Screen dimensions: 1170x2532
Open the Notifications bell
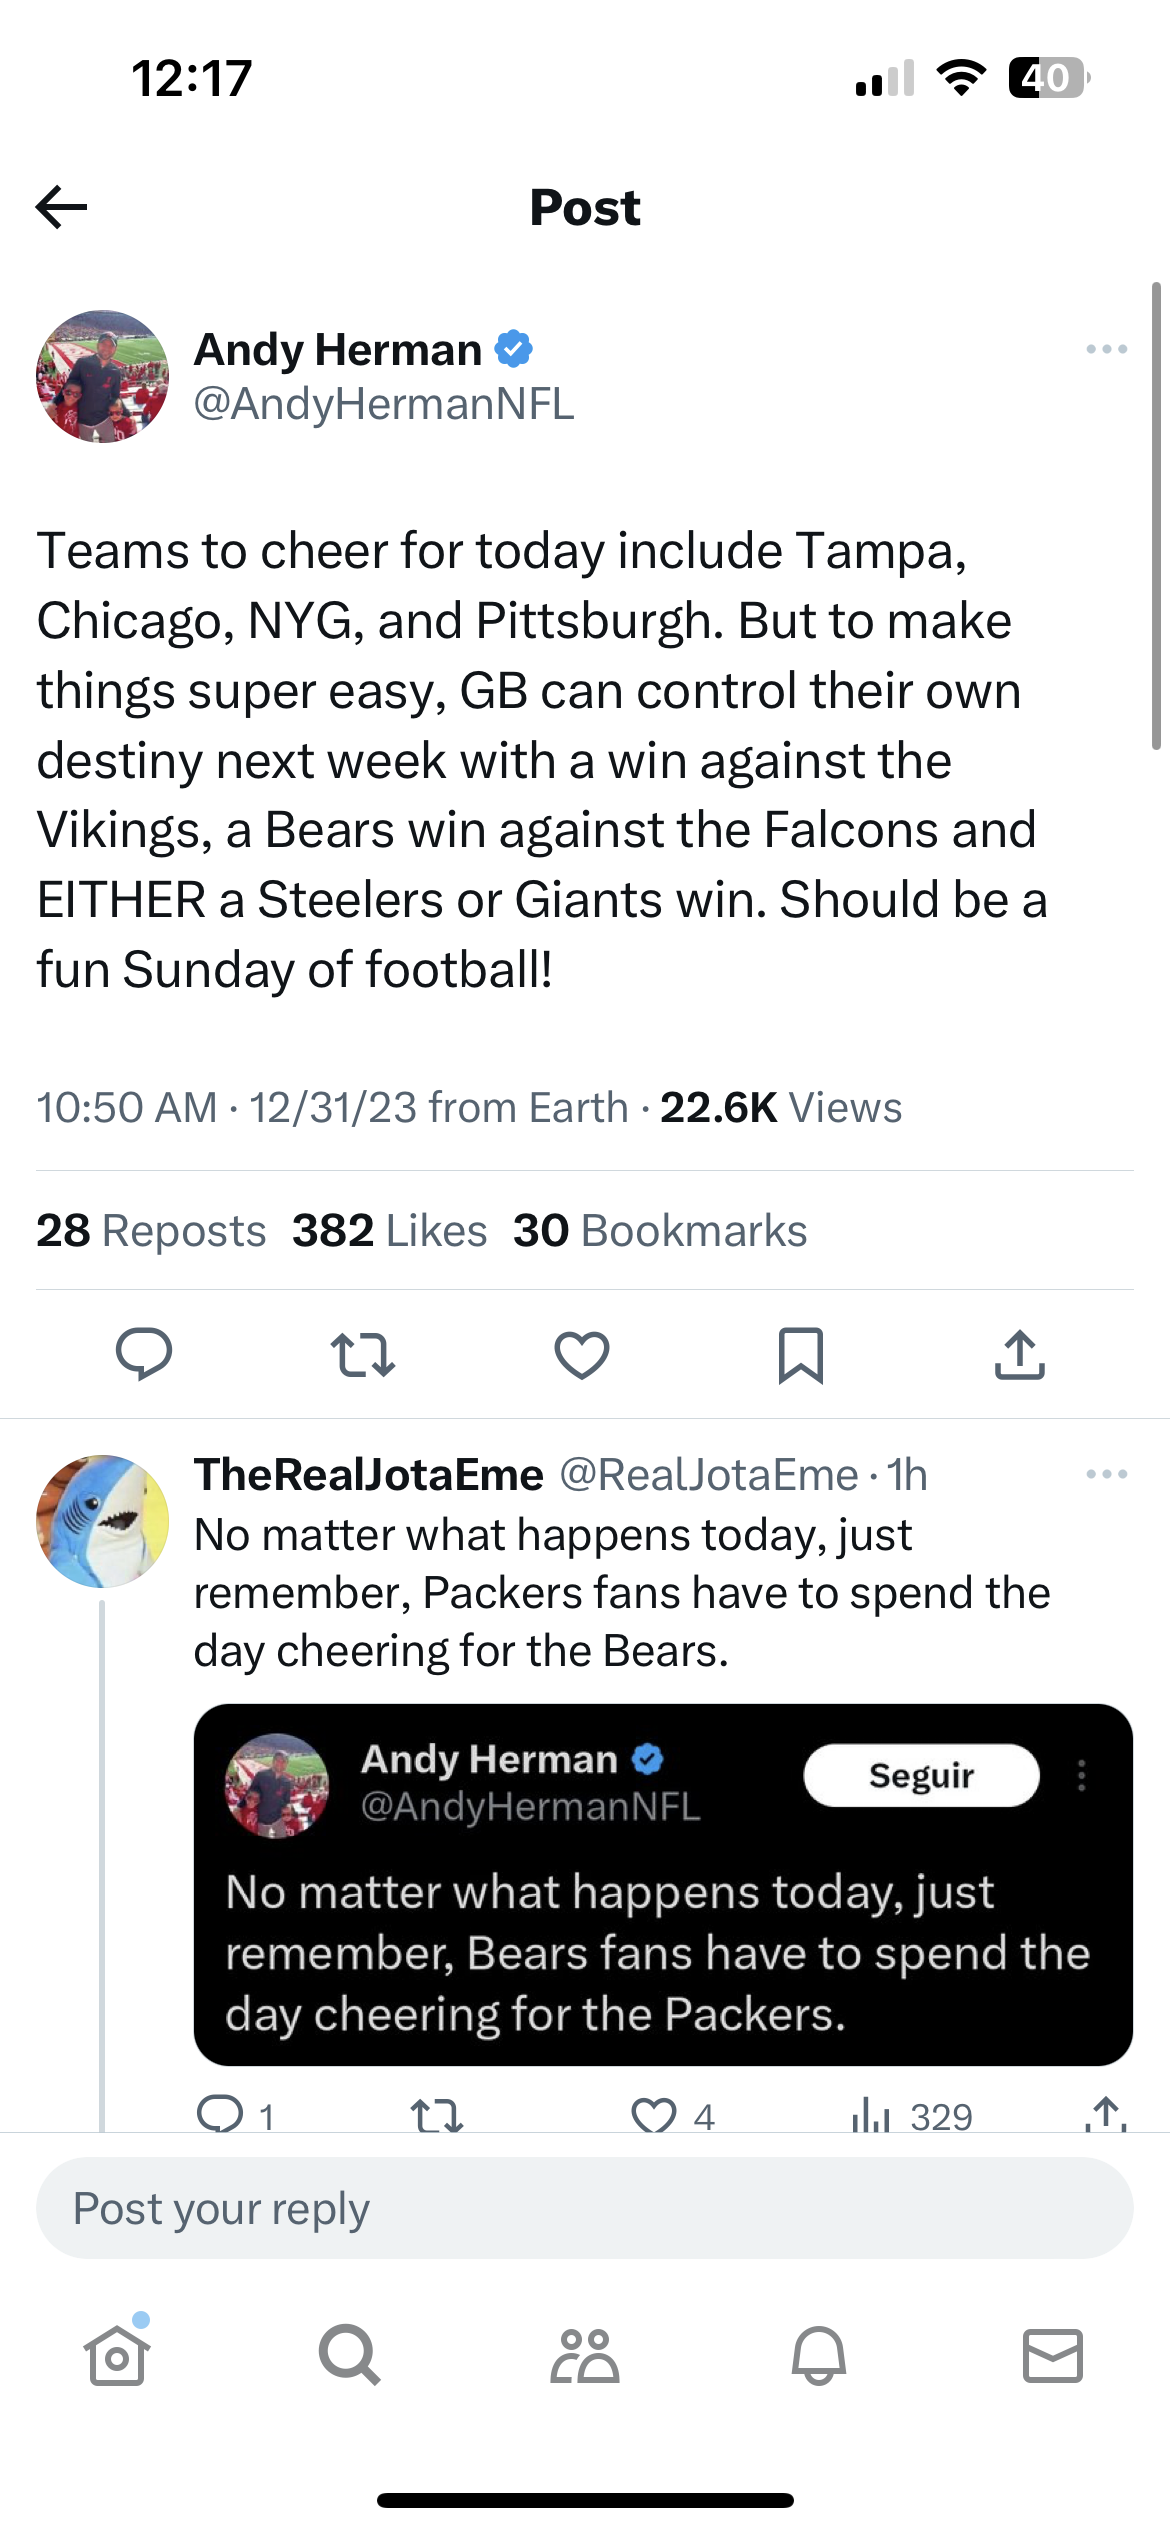click(819, 2355)
